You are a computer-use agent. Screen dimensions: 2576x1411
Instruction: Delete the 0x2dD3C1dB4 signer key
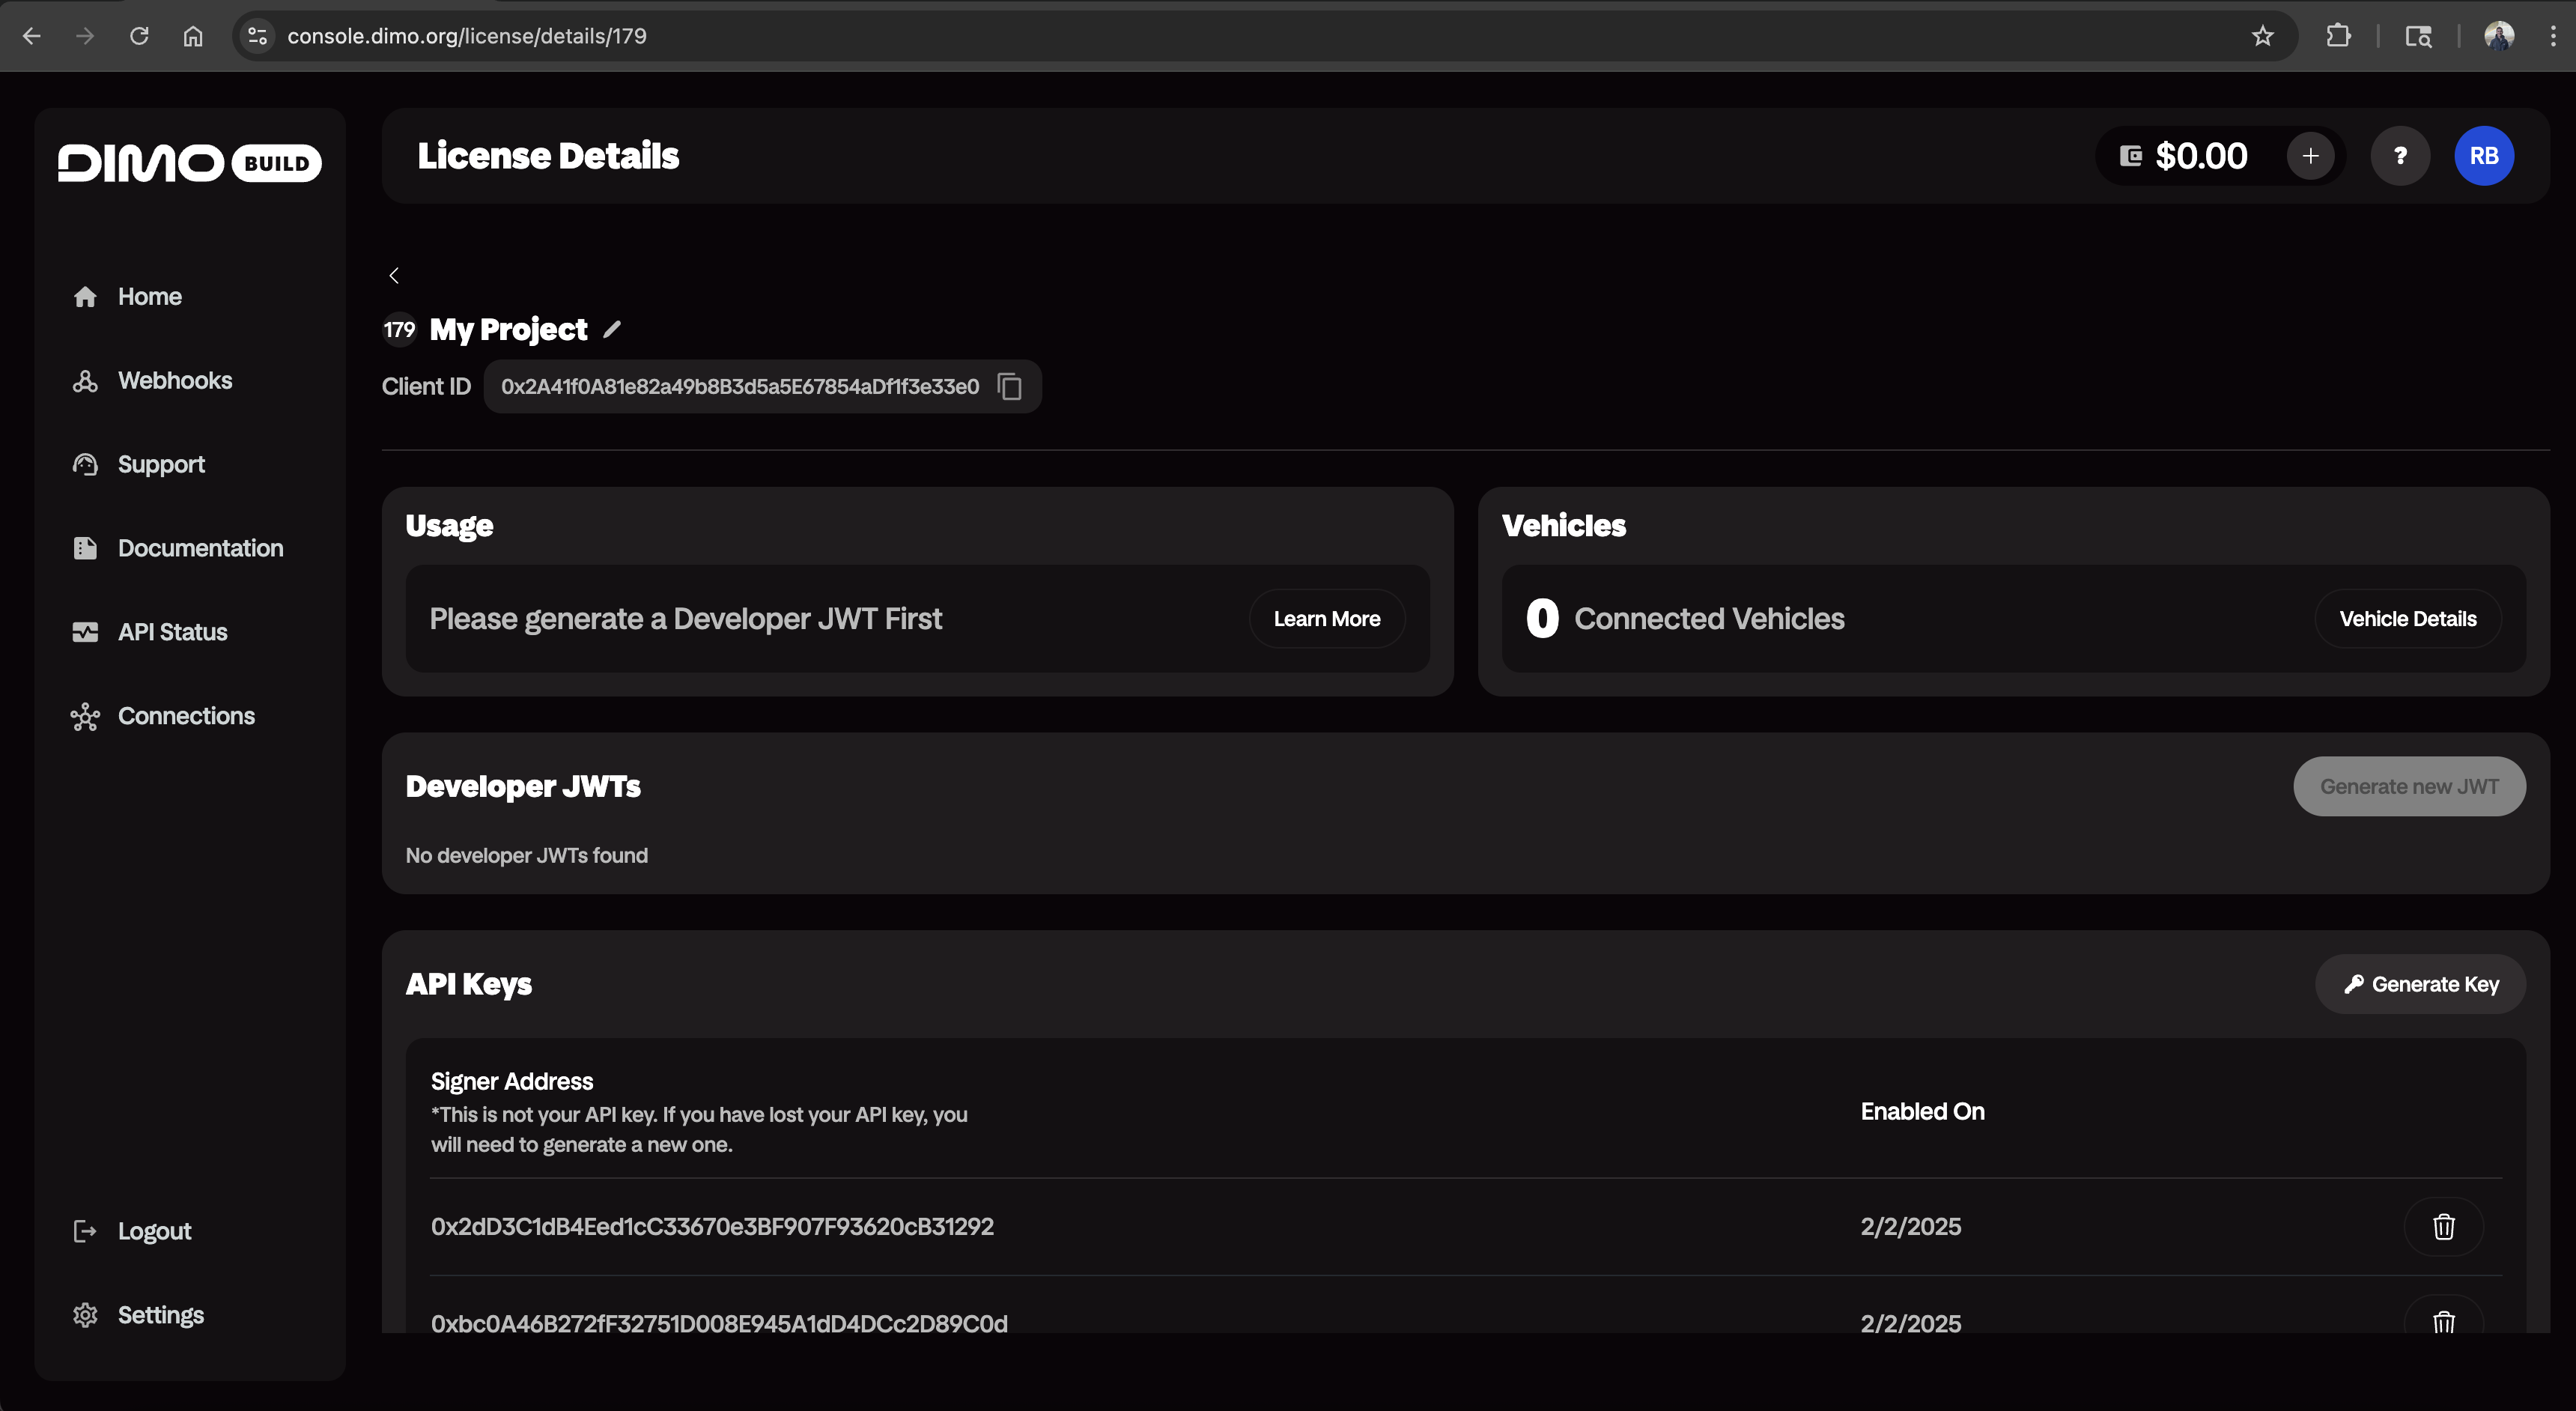[x=2443, y=1227]
